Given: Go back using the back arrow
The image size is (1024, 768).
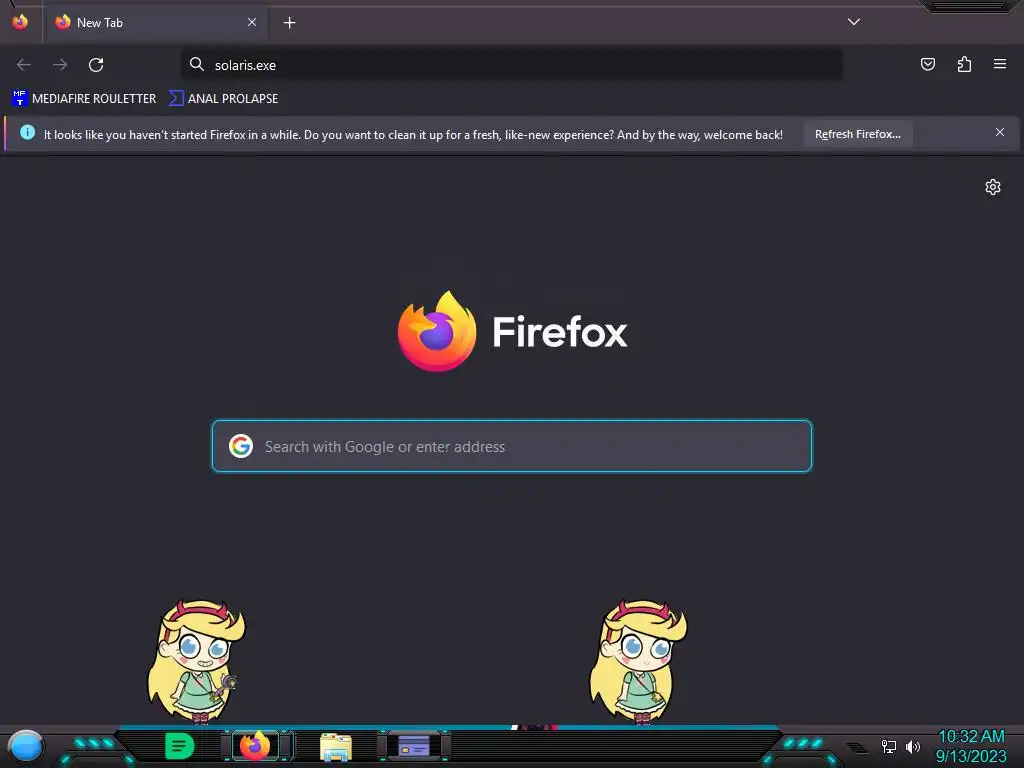Looking at the screenshot, I should (x=24, y=65).
